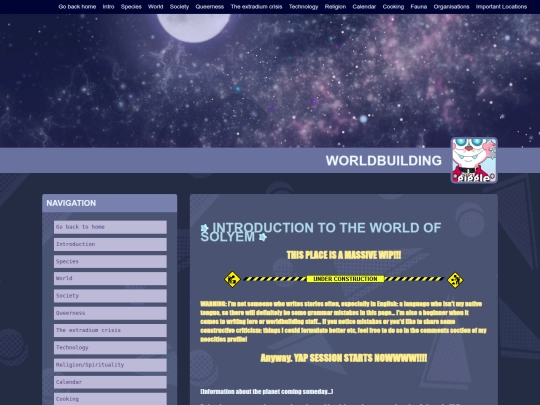540x405 pixels.
Task: Select Technology in the Navigation sidebar
Action: pos(110,347)
